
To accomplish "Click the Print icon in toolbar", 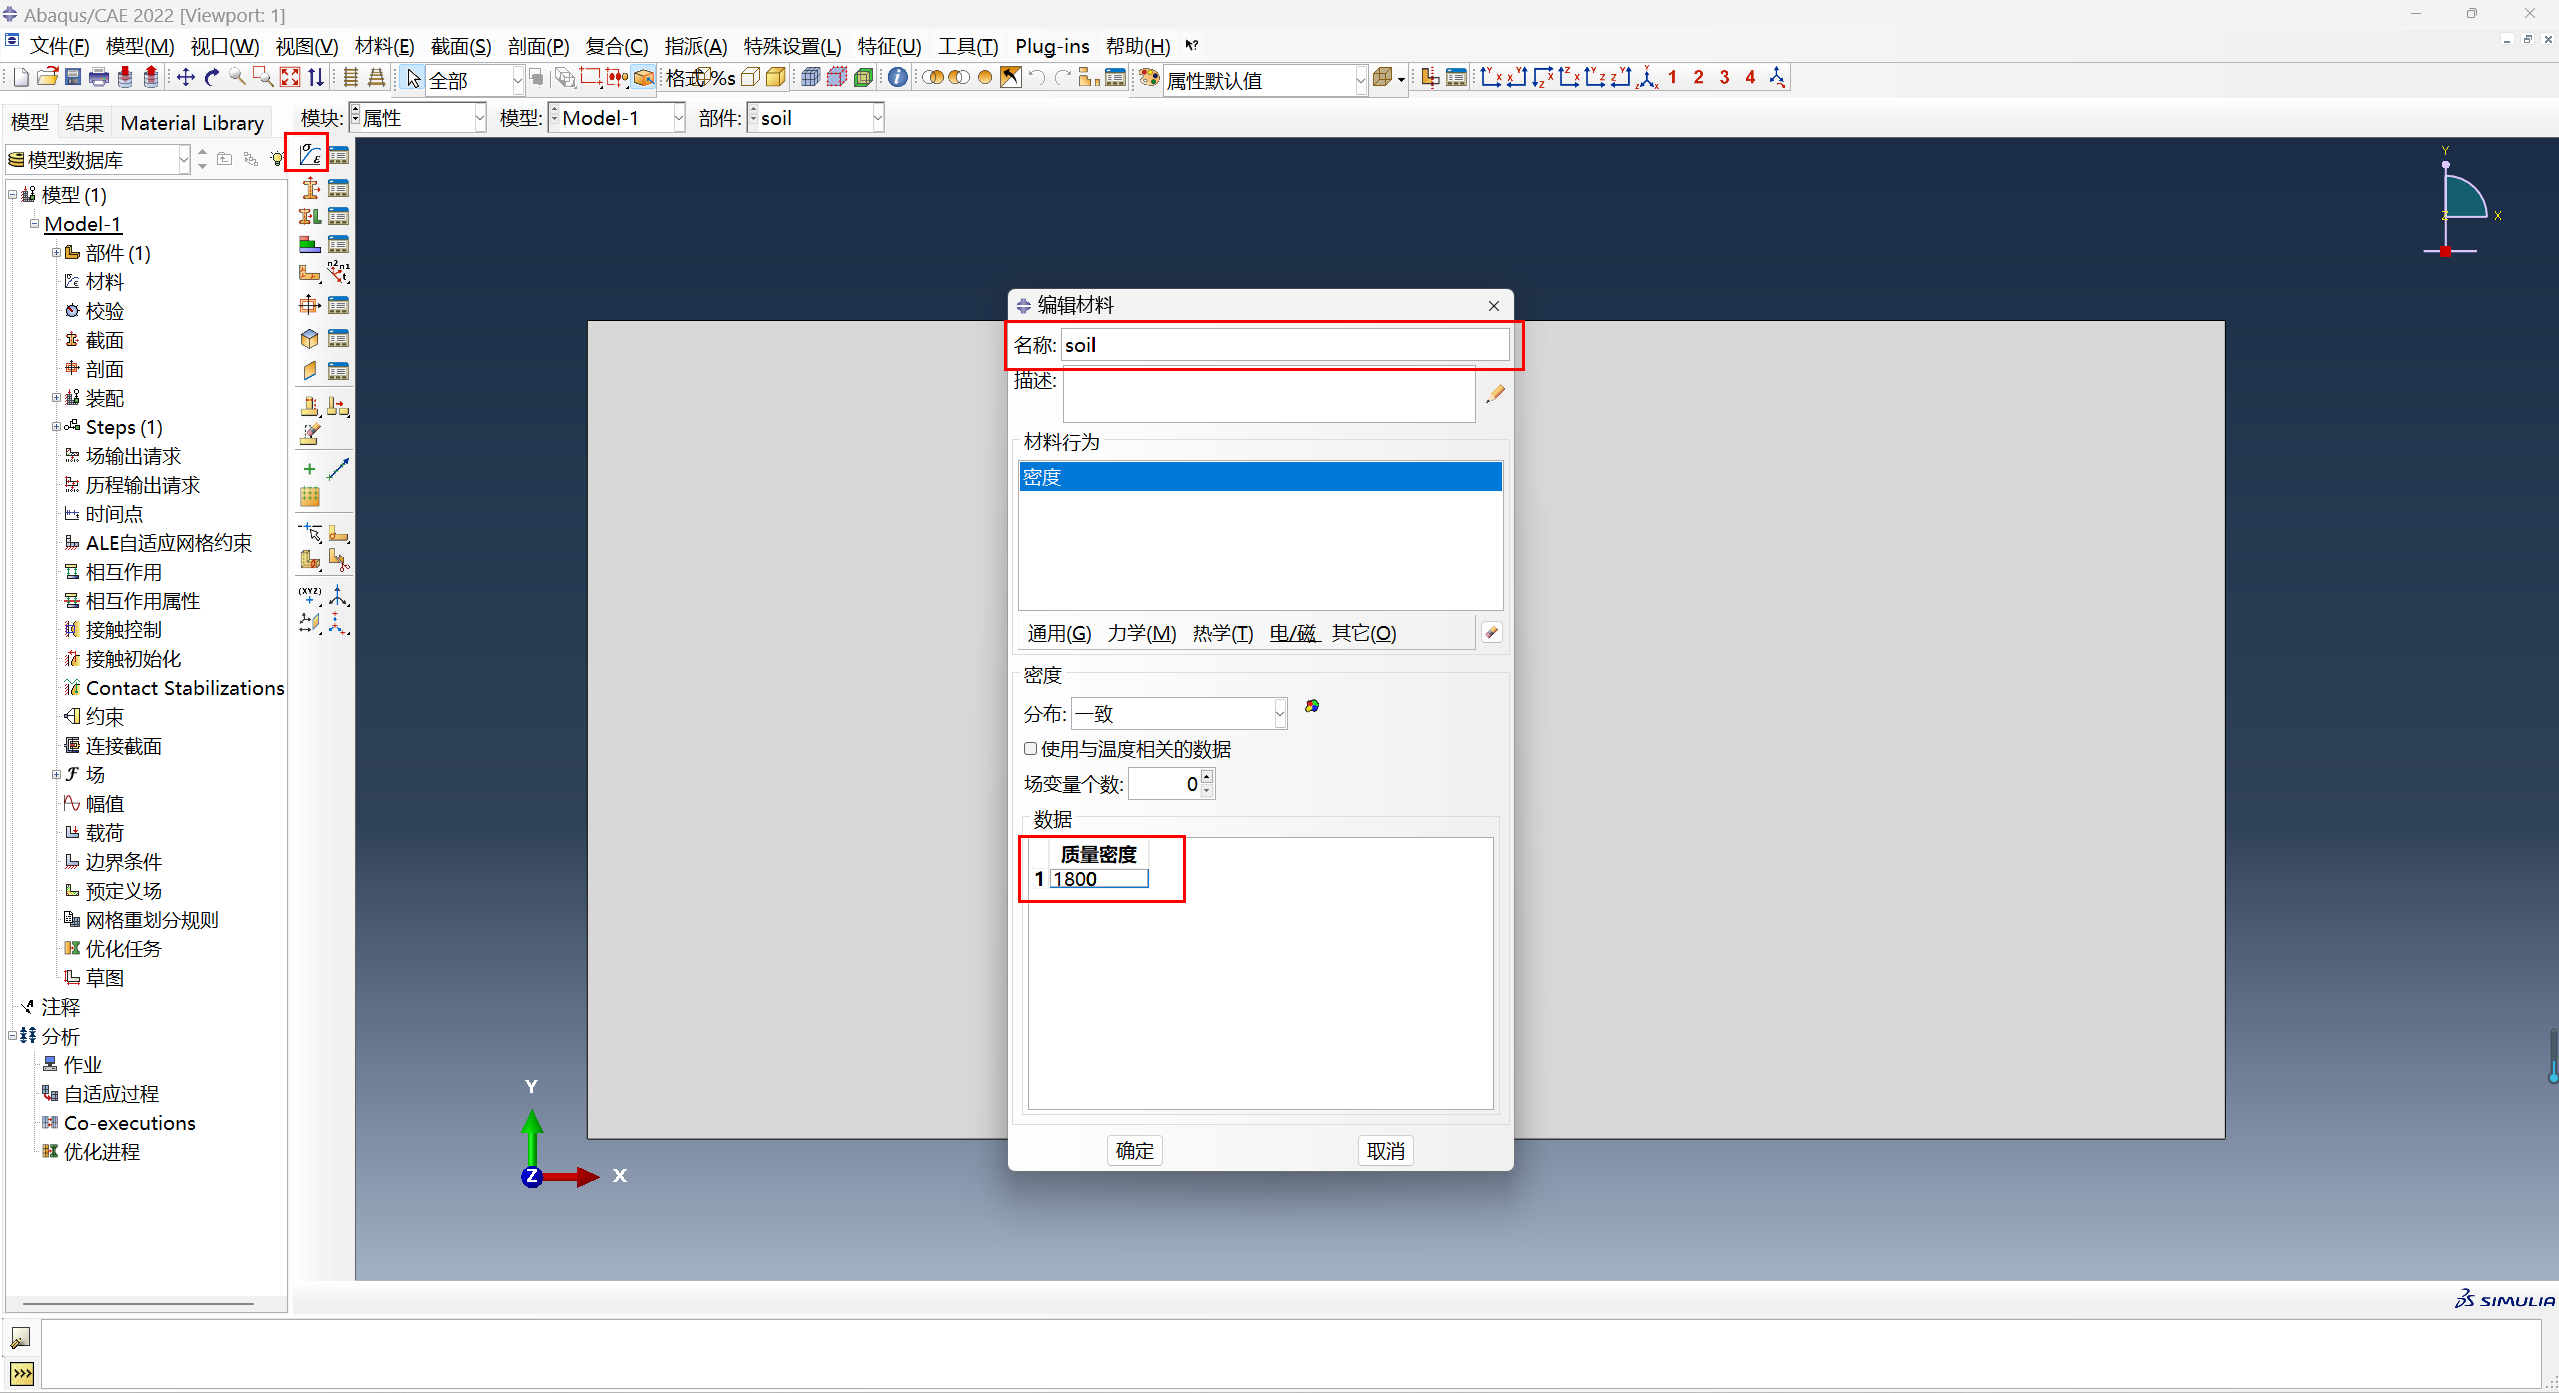I will coord(99,77).
